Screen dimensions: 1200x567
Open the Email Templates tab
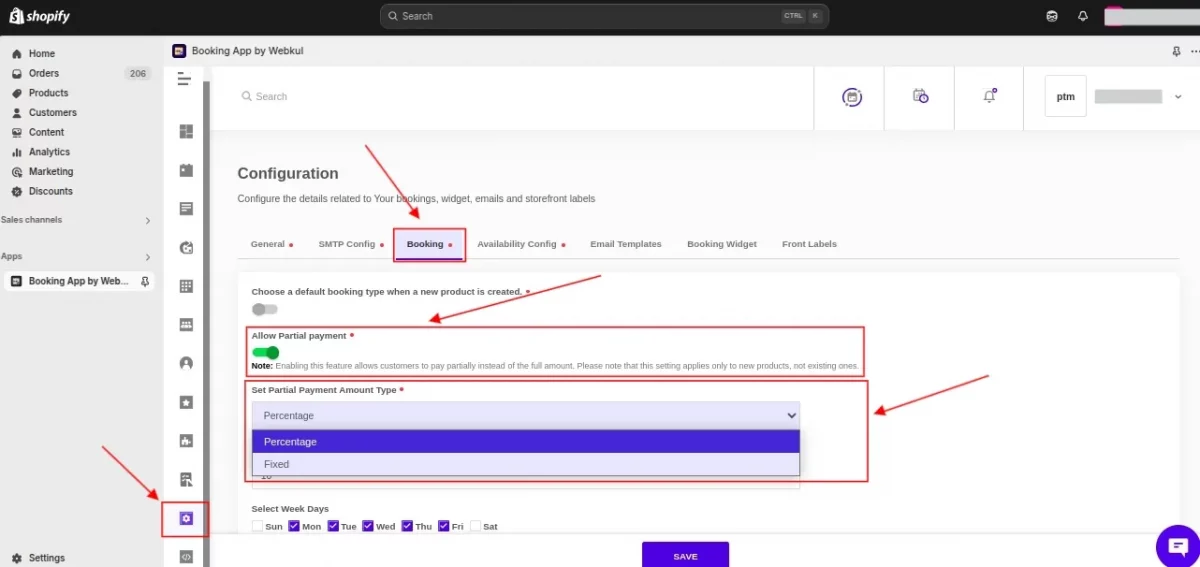[x=626, y=244]
